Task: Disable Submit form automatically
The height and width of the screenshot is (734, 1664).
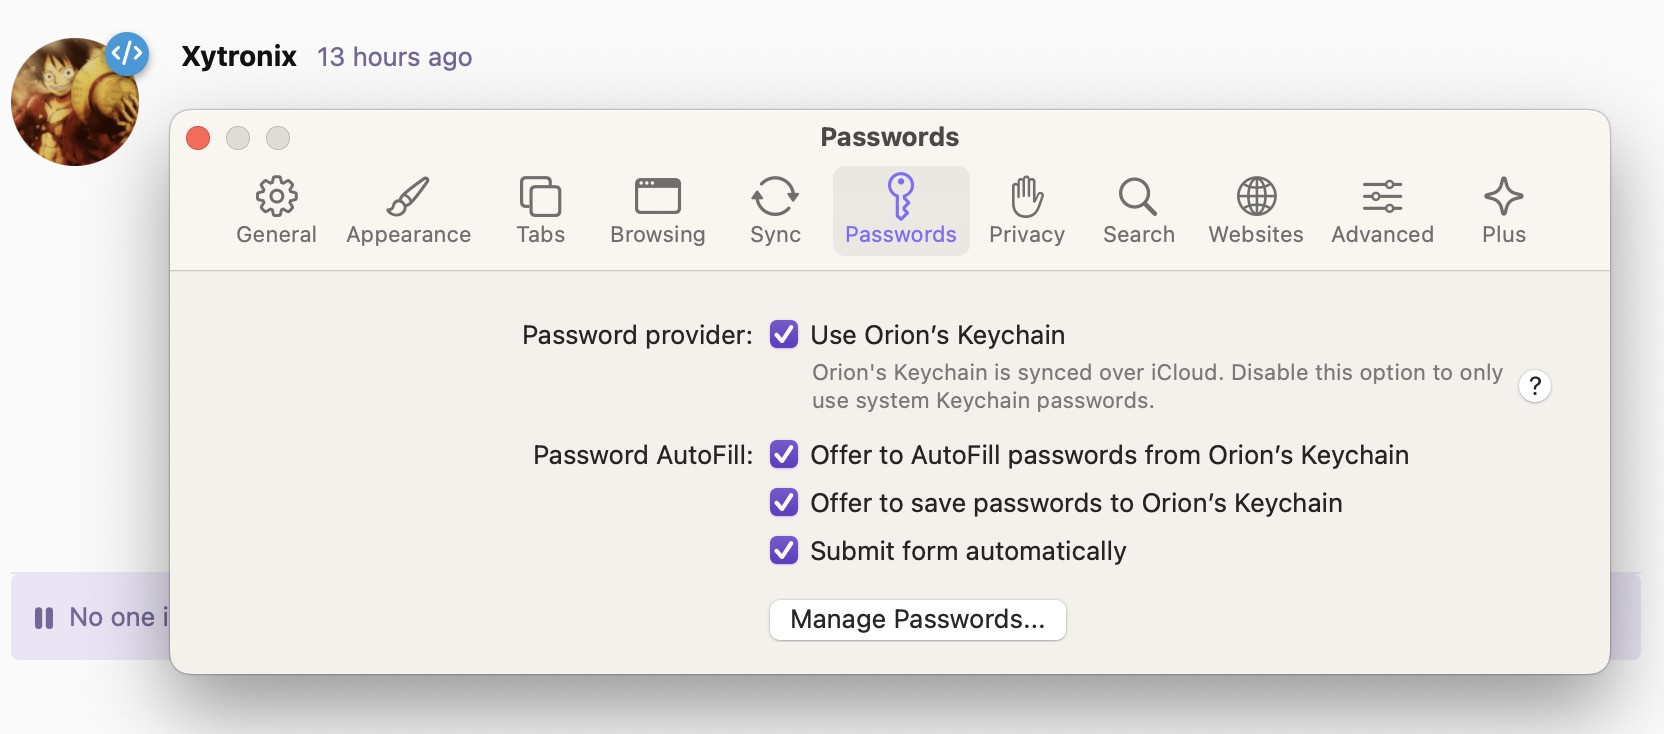Action: pyautogui.click(x=784, y=551)
